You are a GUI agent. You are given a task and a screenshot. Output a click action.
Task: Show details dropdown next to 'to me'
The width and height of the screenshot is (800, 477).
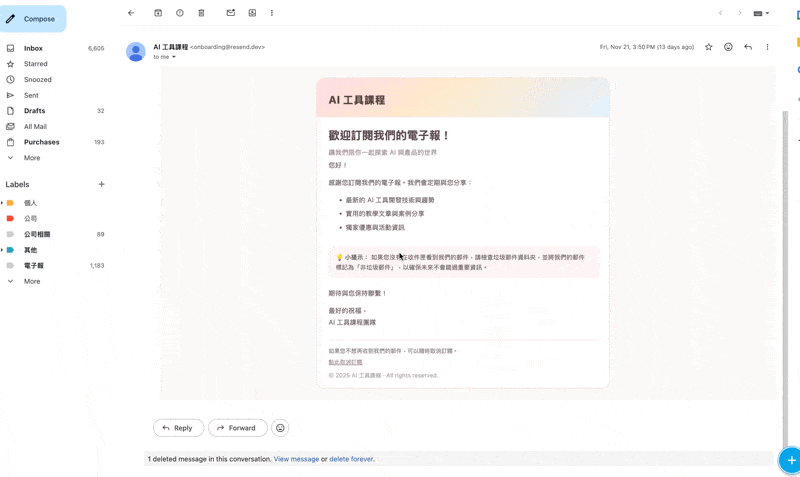[174, 57]
